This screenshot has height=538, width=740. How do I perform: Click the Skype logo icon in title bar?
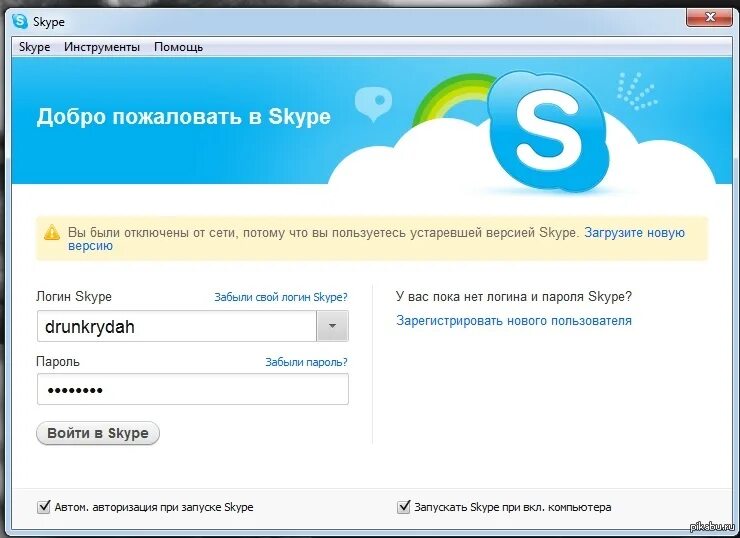point(20,21)
